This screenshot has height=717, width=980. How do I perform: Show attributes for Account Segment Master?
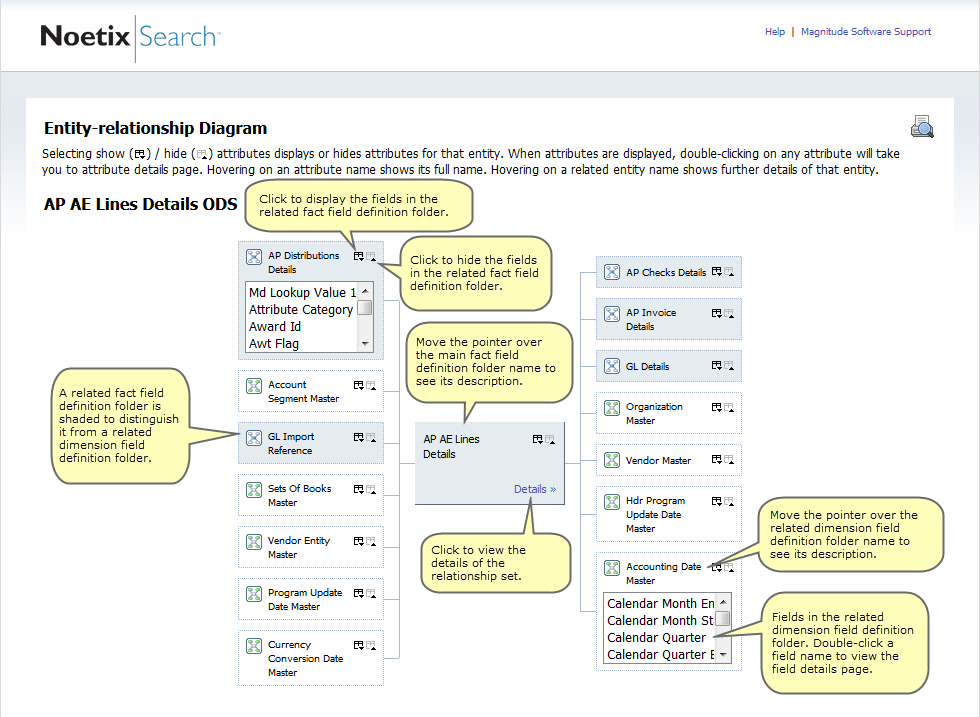point(358,385)
